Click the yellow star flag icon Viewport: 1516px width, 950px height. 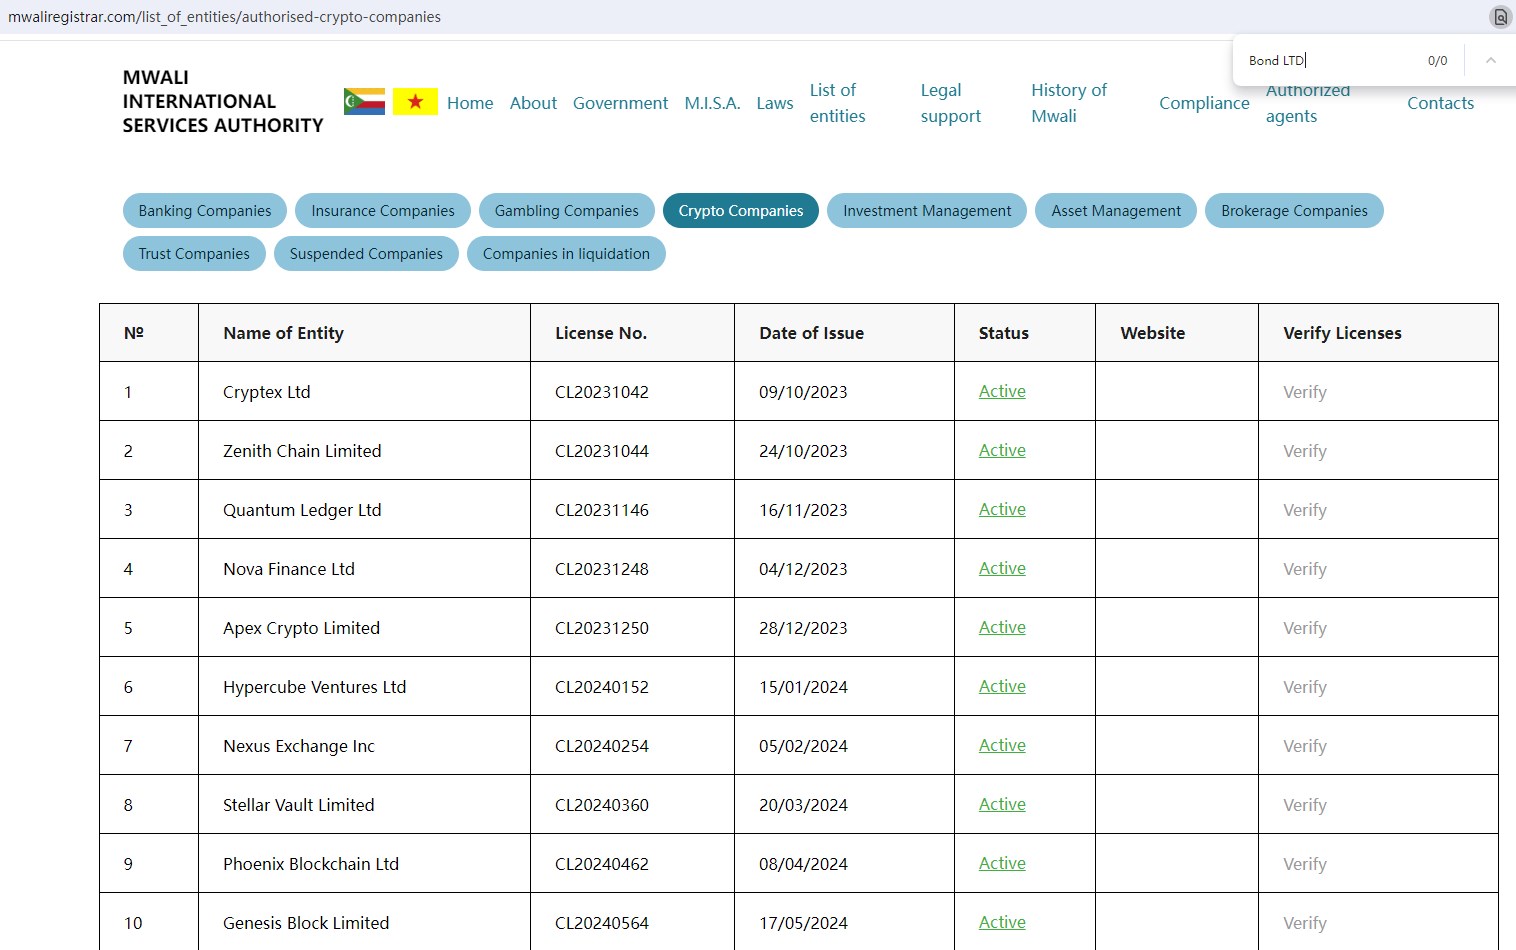(415, 101)
